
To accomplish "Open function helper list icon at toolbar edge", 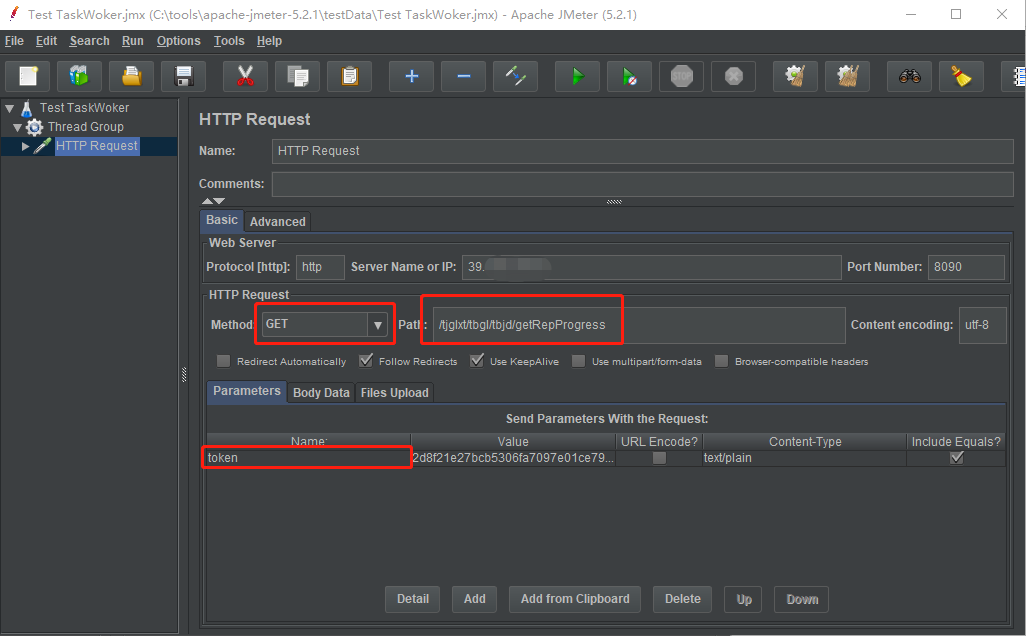I will click(1016, 77).
